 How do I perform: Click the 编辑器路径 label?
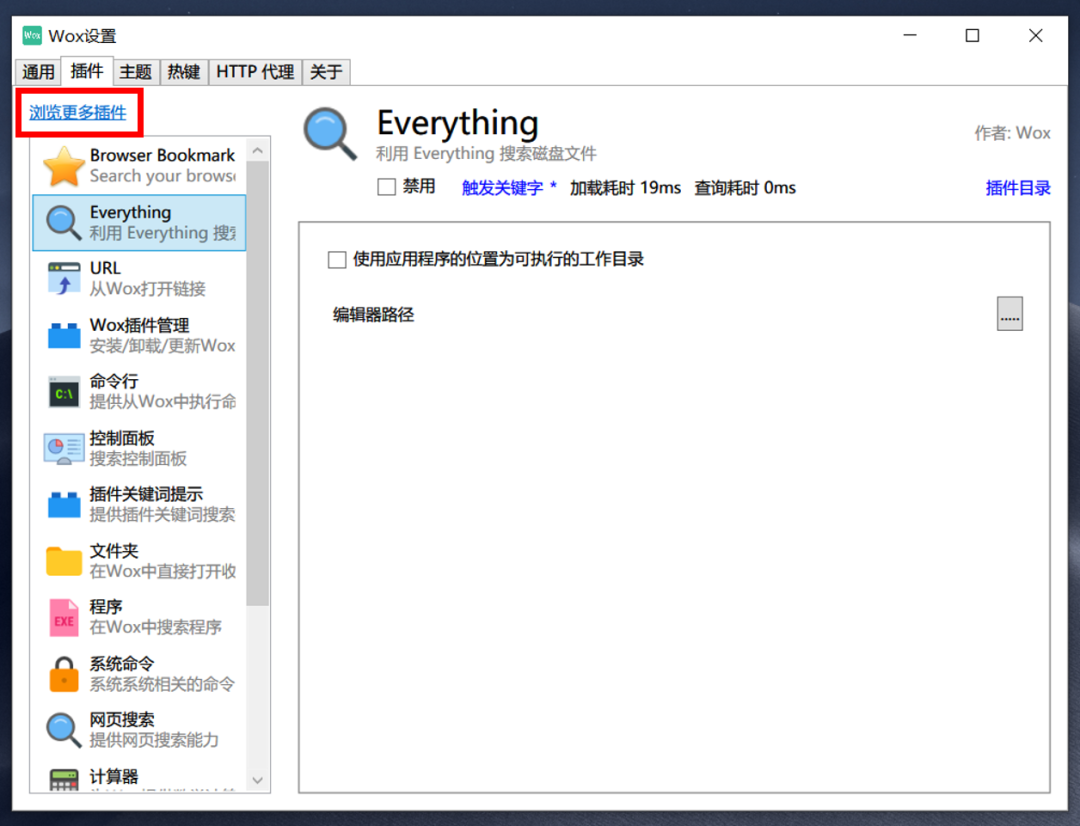click(373, 315)
